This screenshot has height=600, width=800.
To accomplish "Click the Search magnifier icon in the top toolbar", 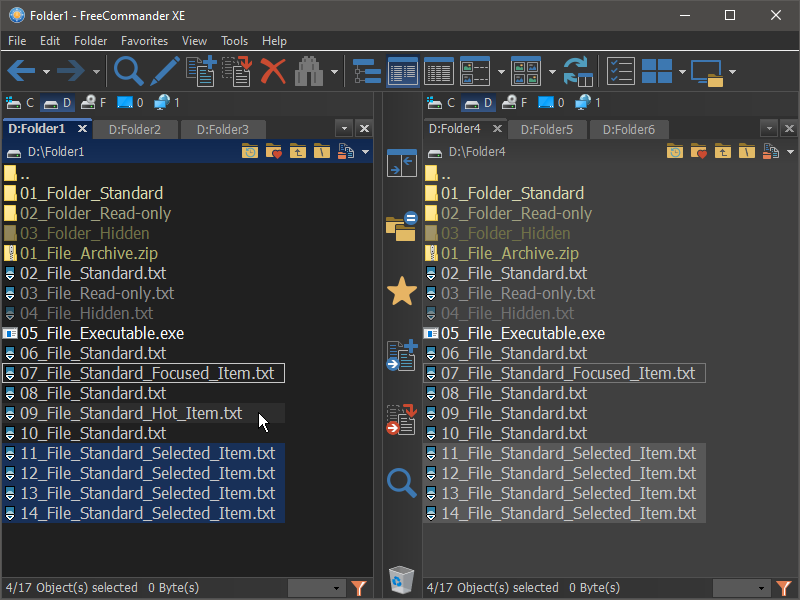I will tap(128, 71).
